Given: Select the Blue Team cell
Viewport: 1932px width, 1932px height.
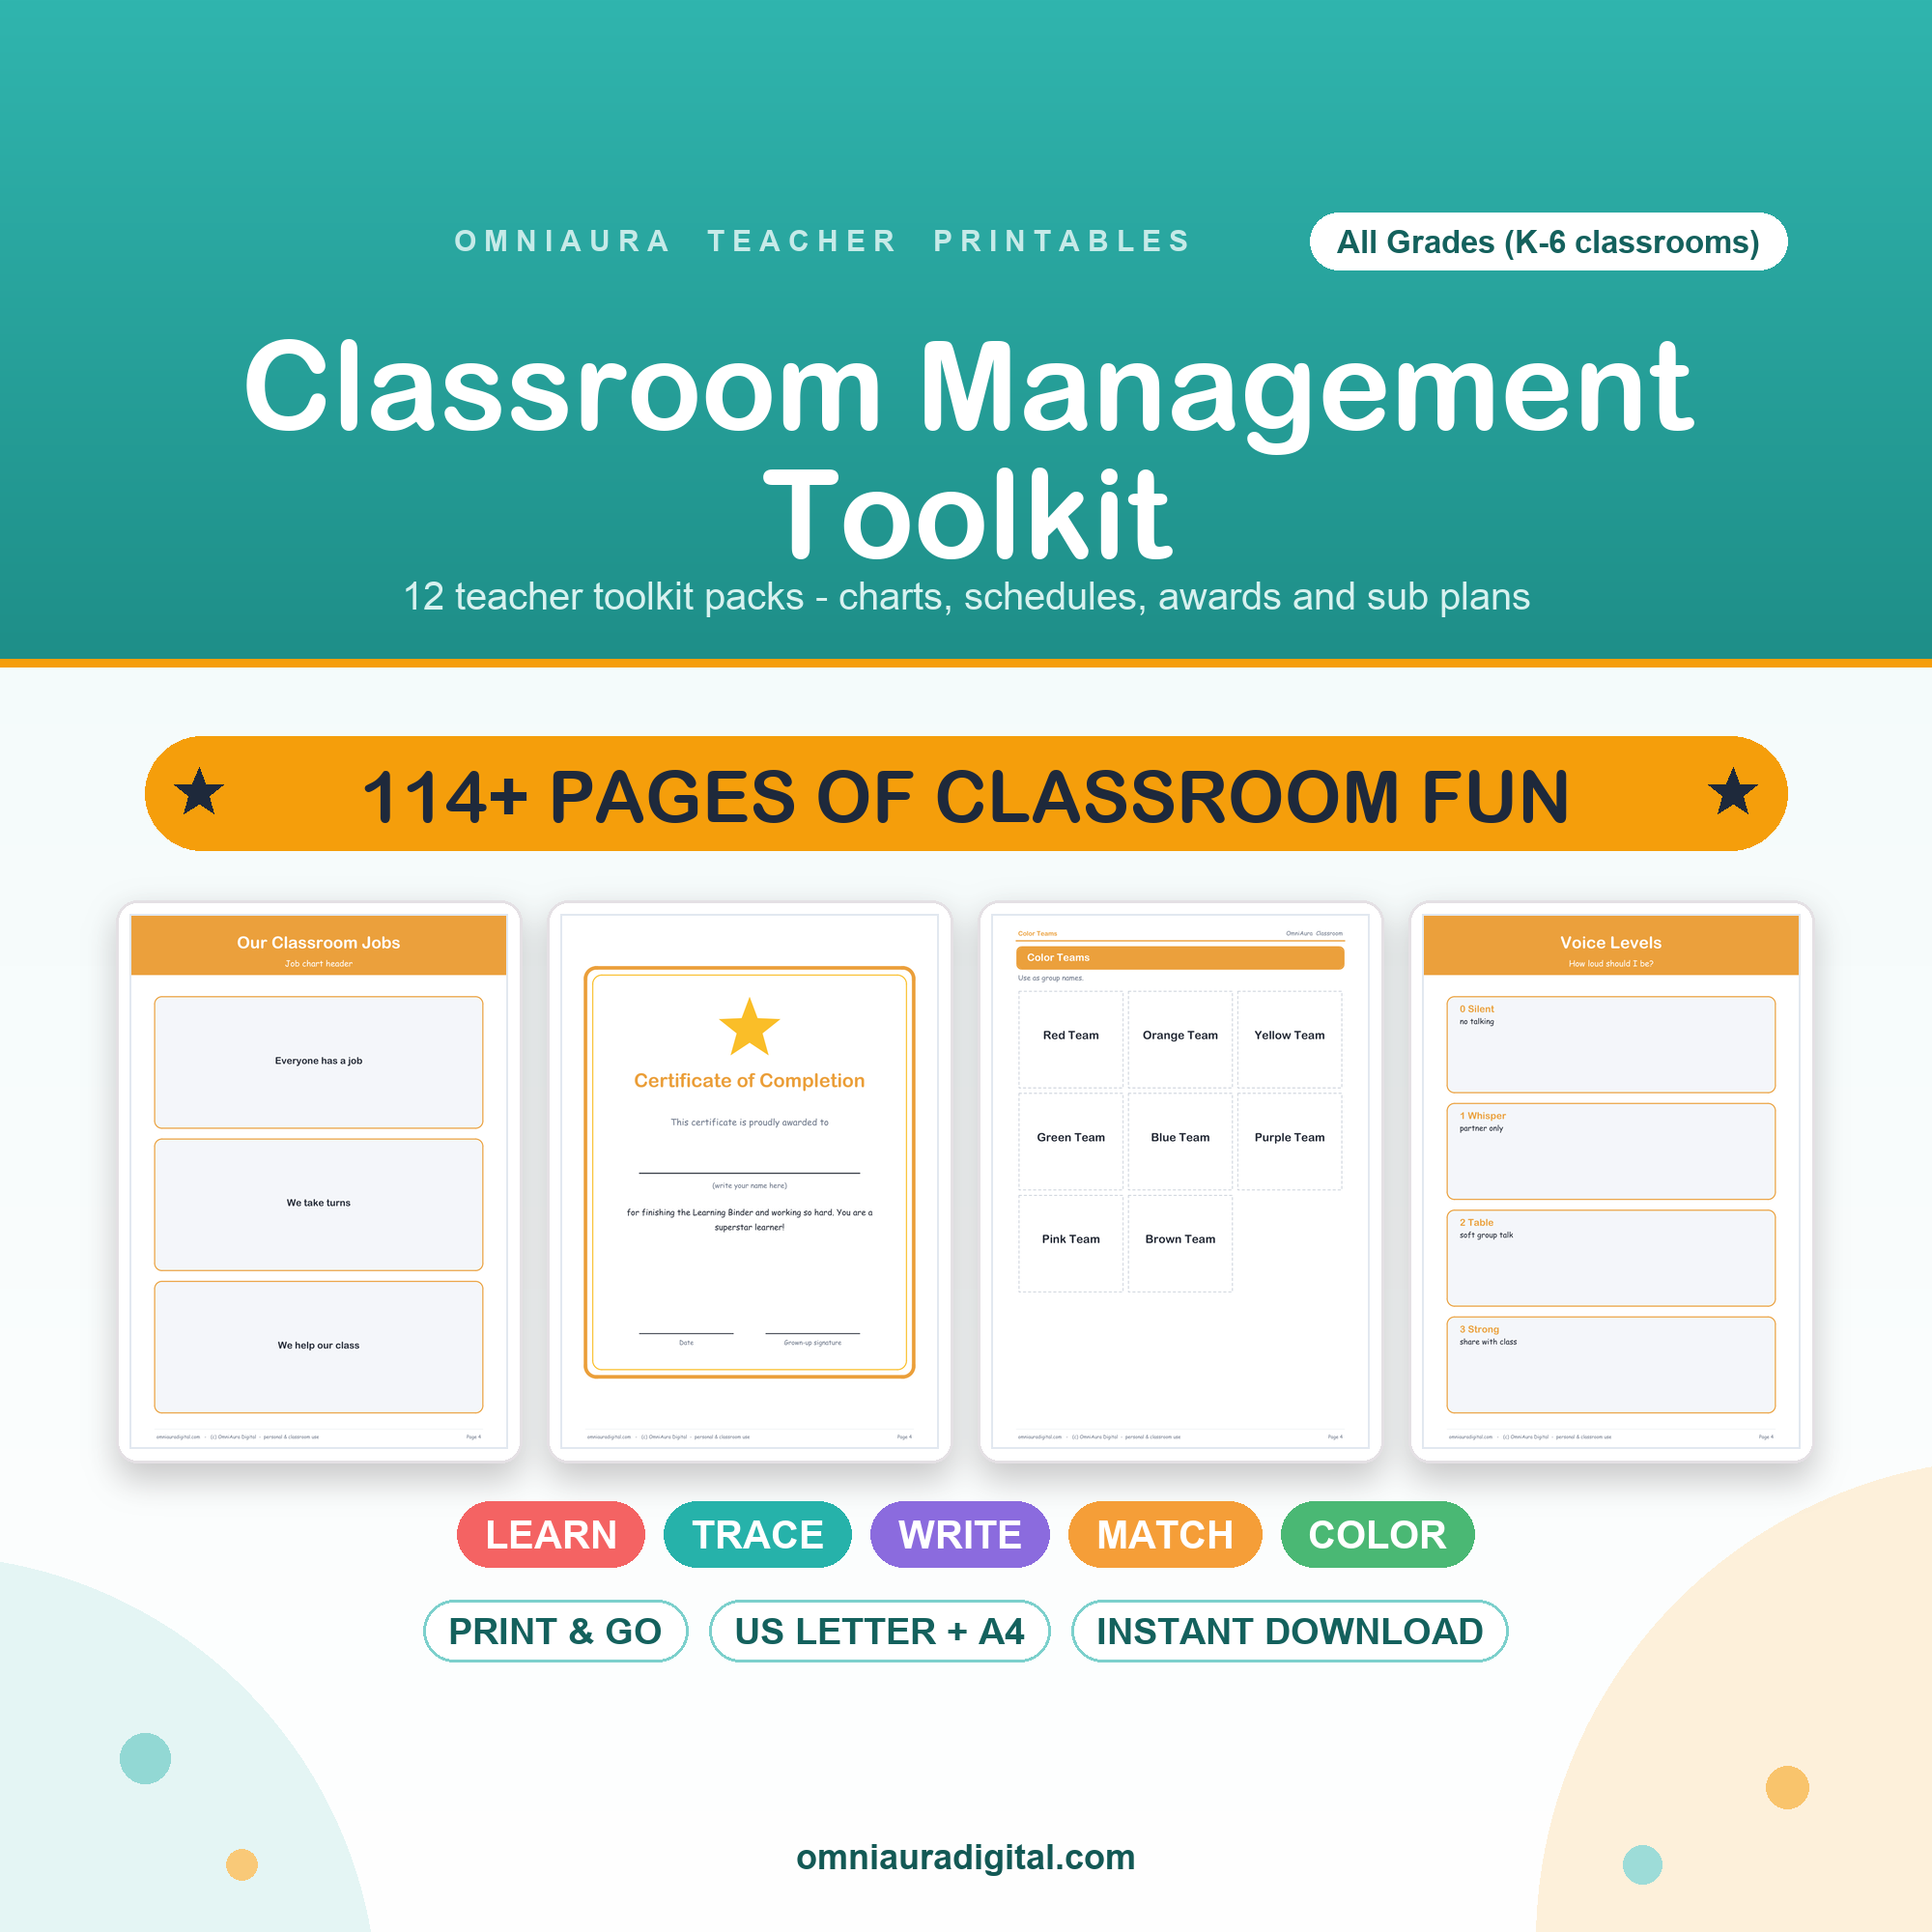Looking at the screenshot, I should click(1180, 1141).
